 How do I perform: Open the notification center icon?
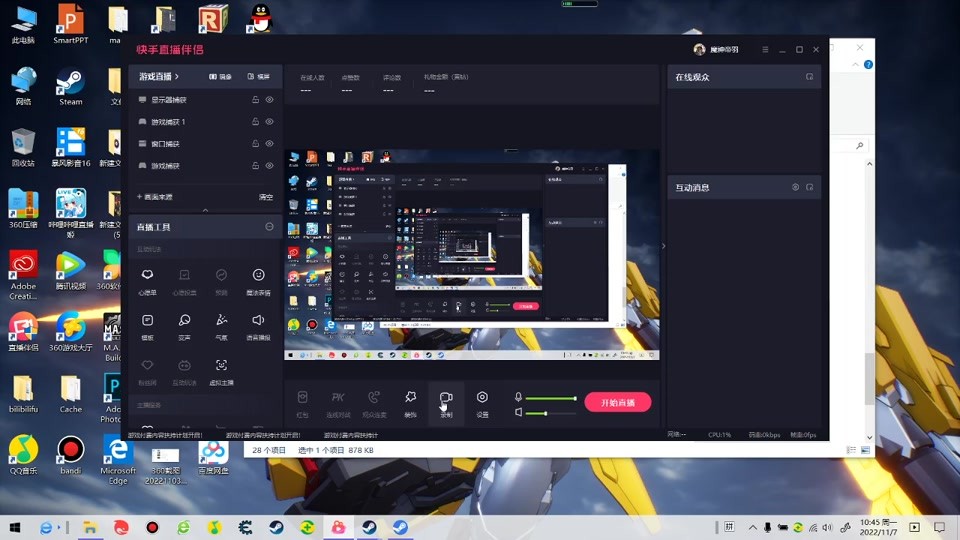940,527
